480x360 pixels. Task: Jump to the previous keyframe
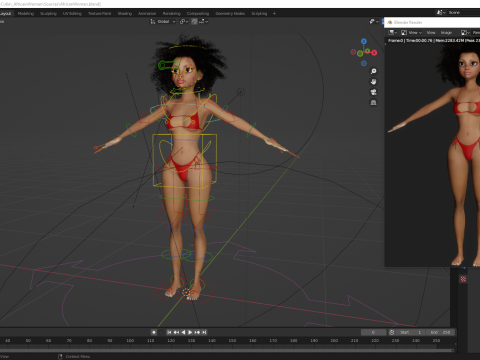(176, 332)
